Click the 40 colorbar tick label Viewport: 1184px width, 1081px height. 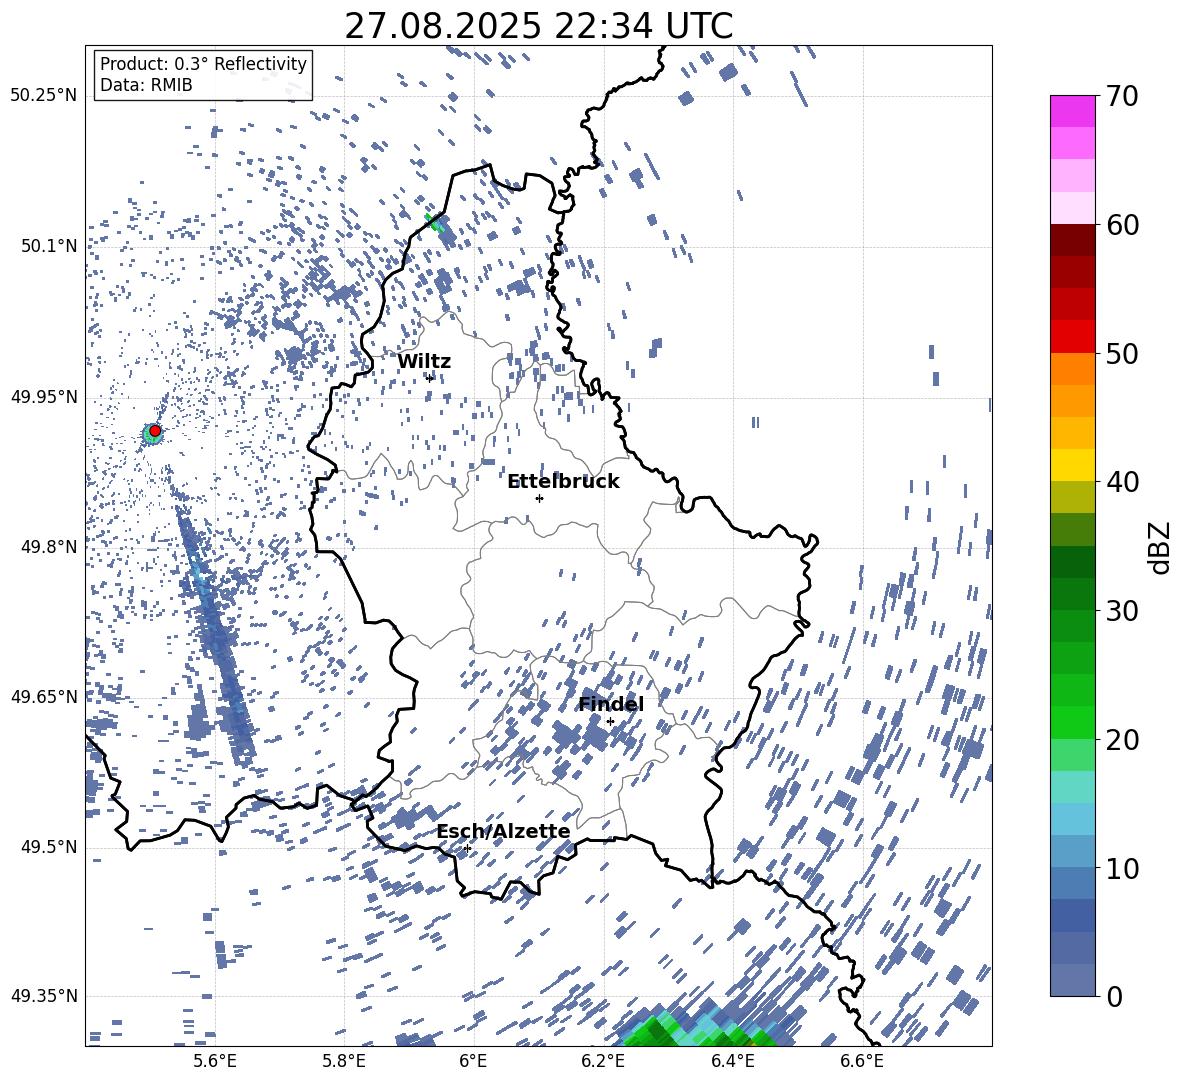1121,482
